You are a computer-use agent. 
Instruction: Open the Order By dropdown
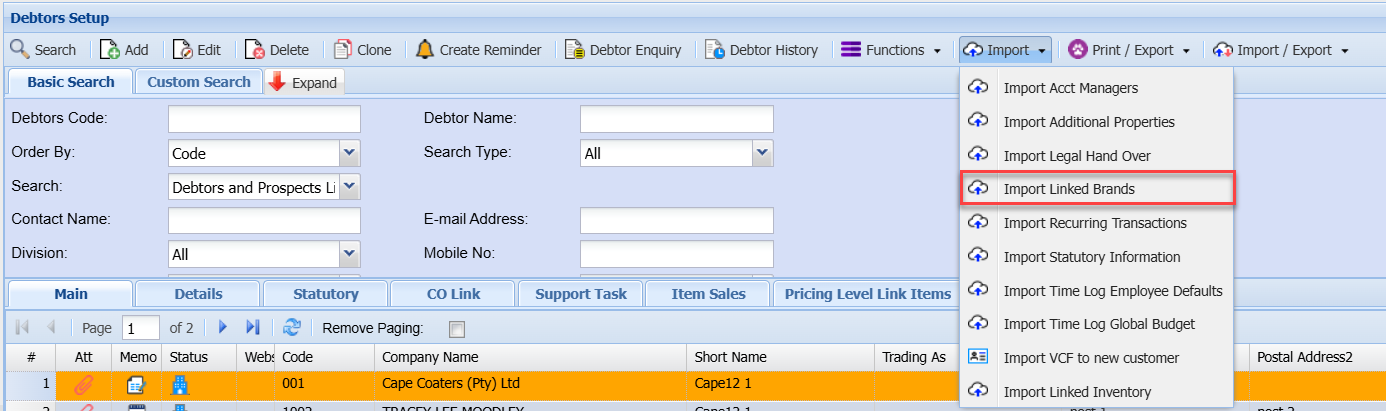point(349,154)
